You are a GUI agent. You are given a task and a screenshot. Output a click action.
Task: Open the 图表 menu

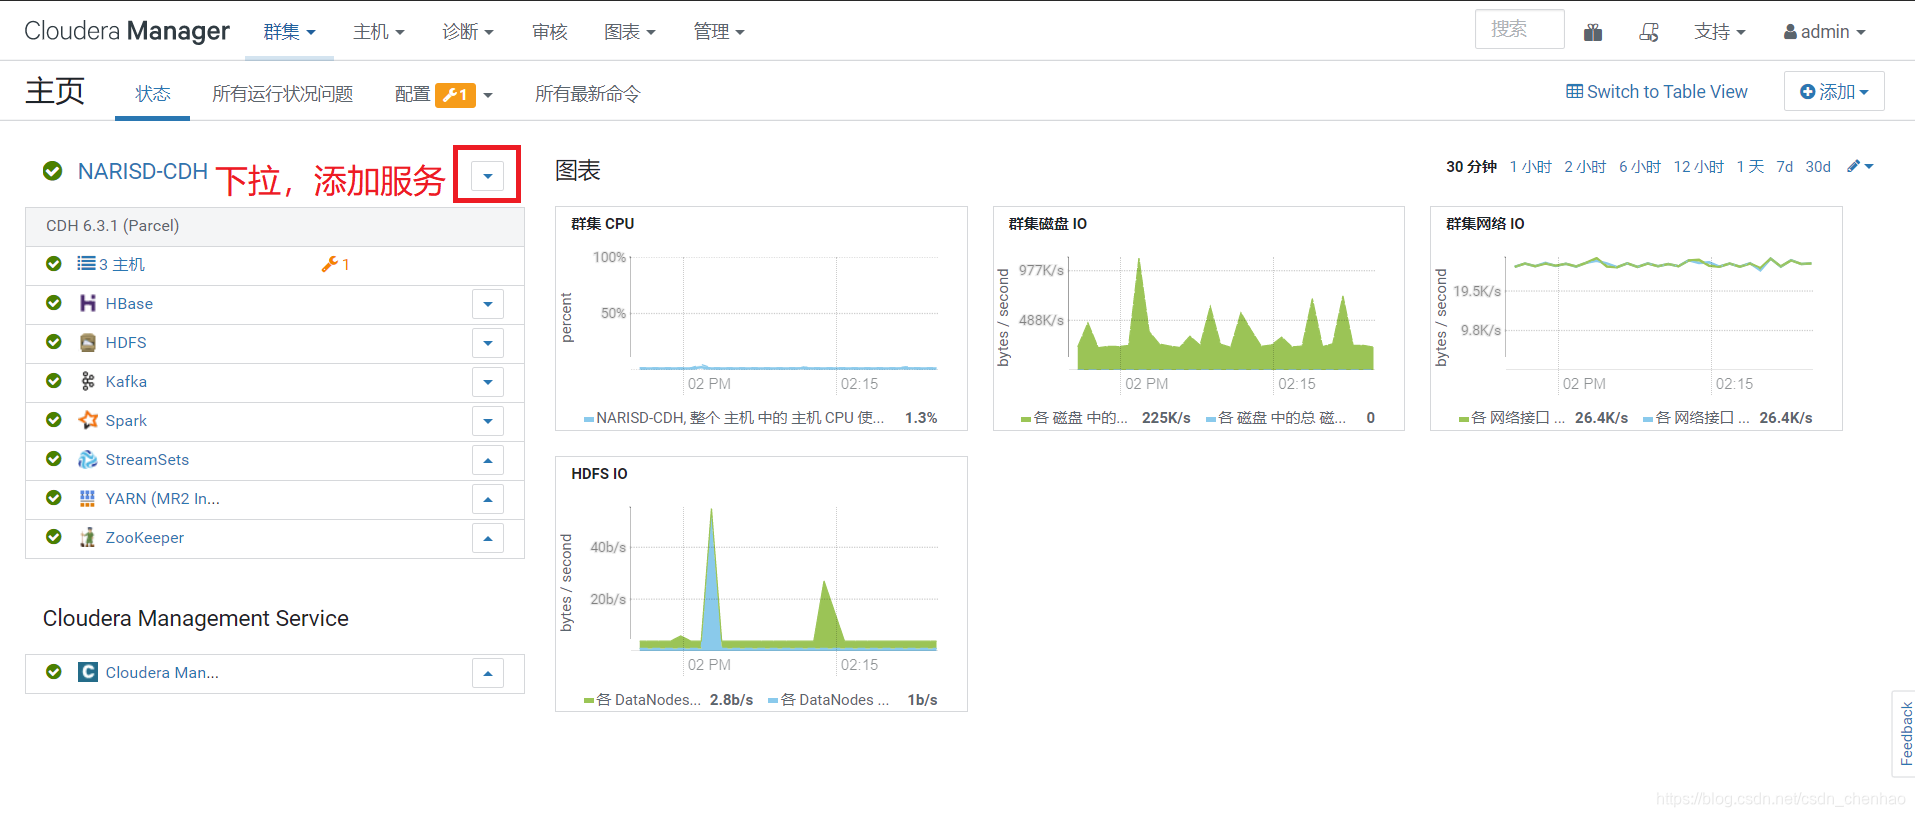click(630, 32)
